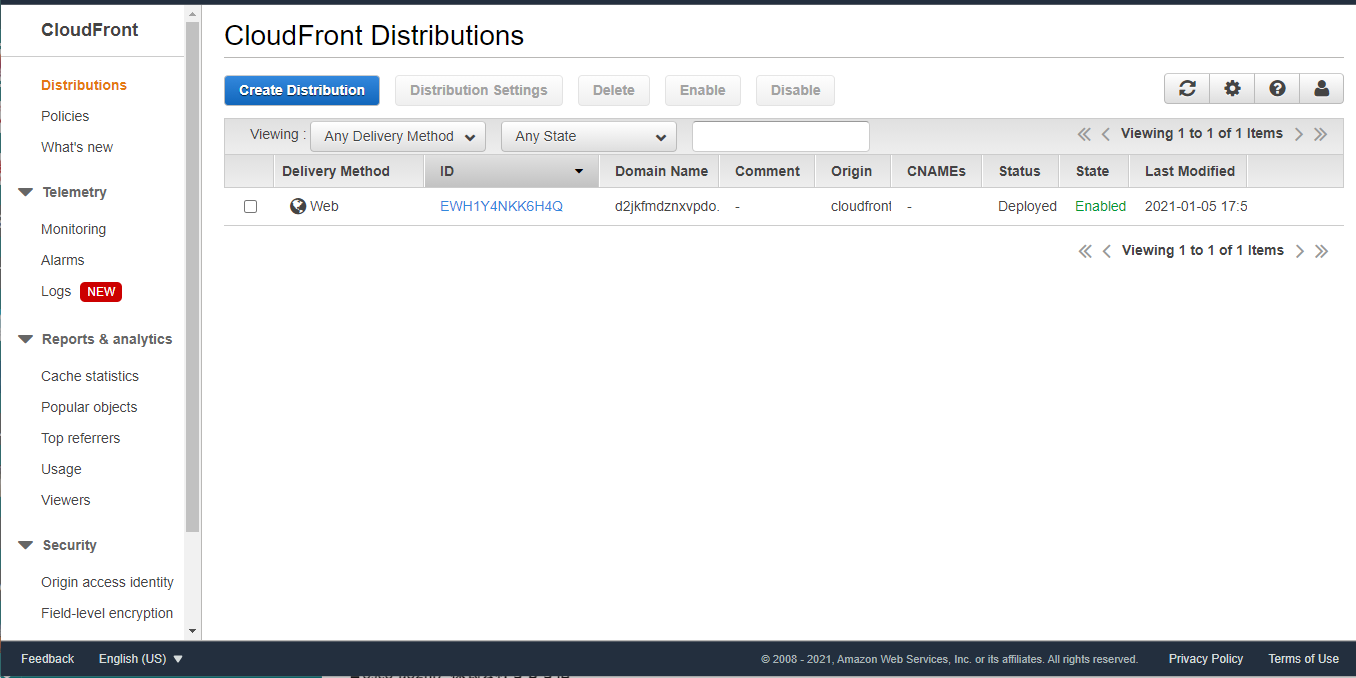Click the Deployed status cell
This screenshot has height=678, width=1356.
1027,206
